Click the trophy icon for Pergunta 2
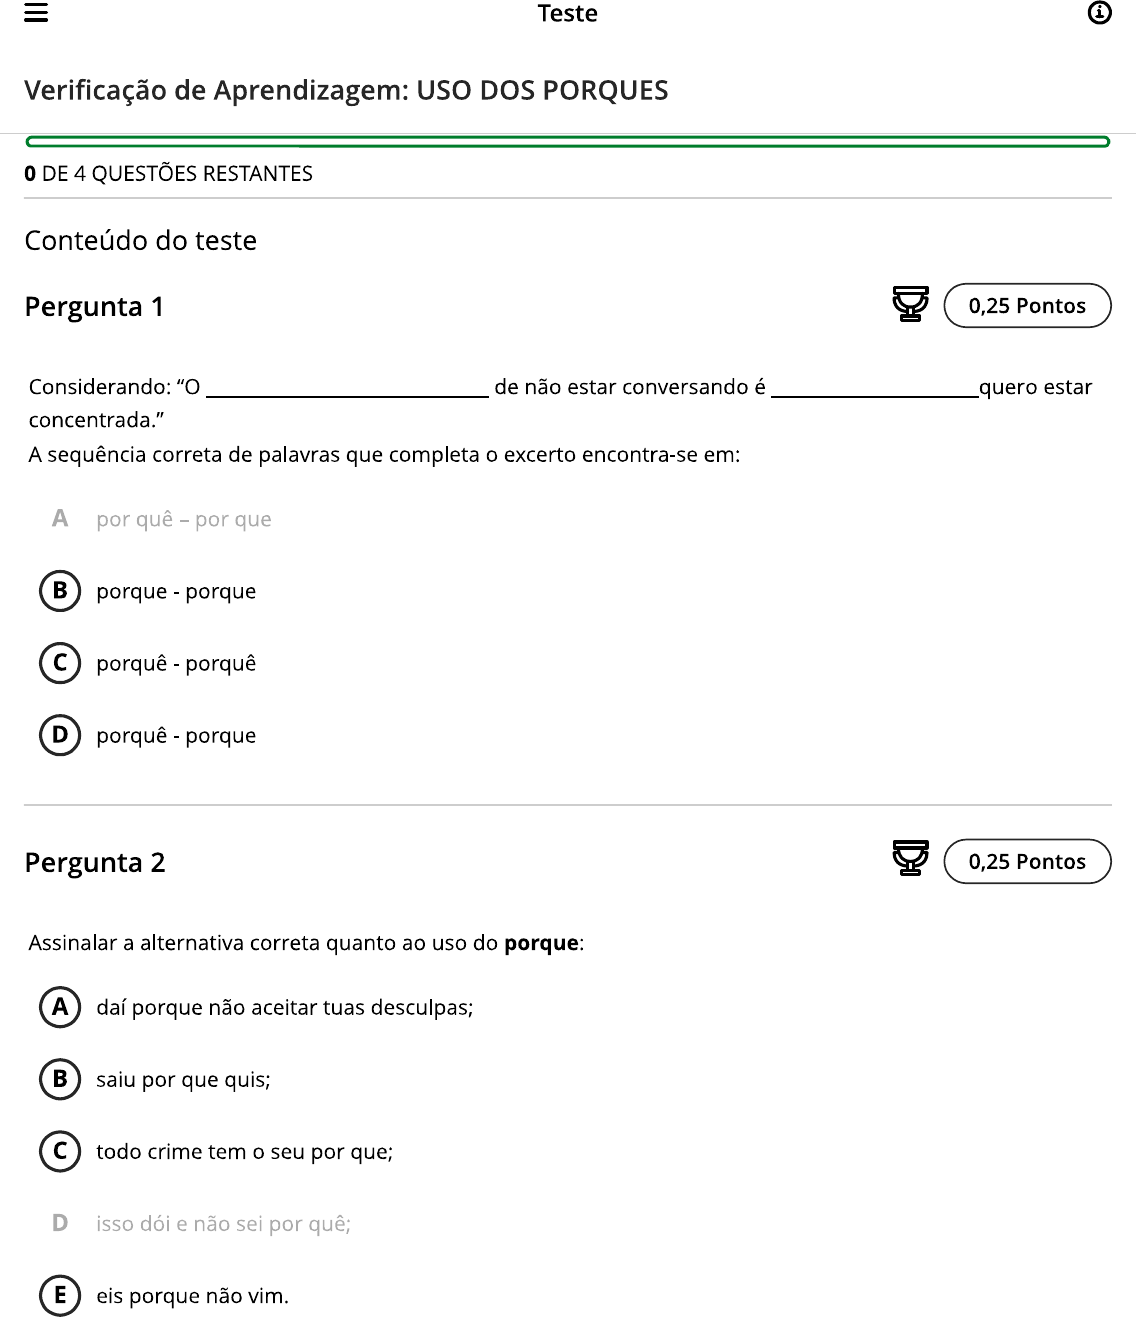1136x1317 pixels. pyautogui.click(x=910, y=860)
